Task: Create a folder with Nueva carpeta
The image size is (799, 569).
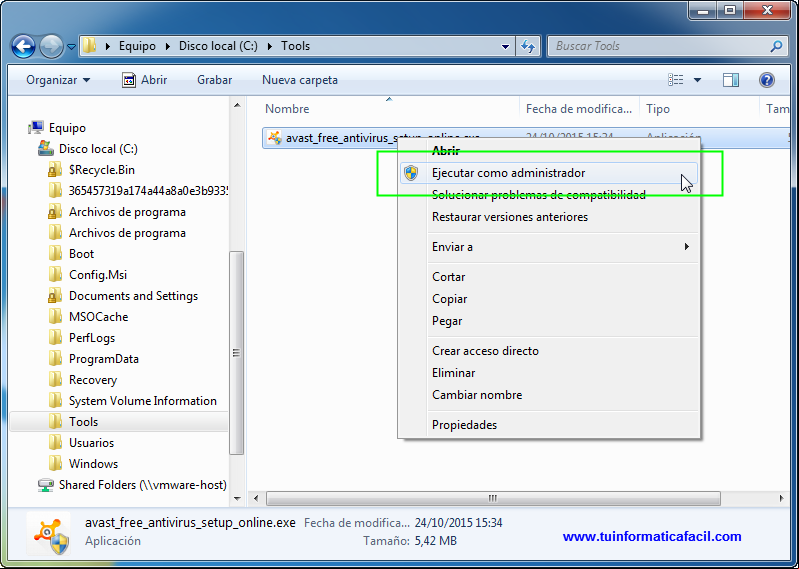Action: click(x=300, y=80)
